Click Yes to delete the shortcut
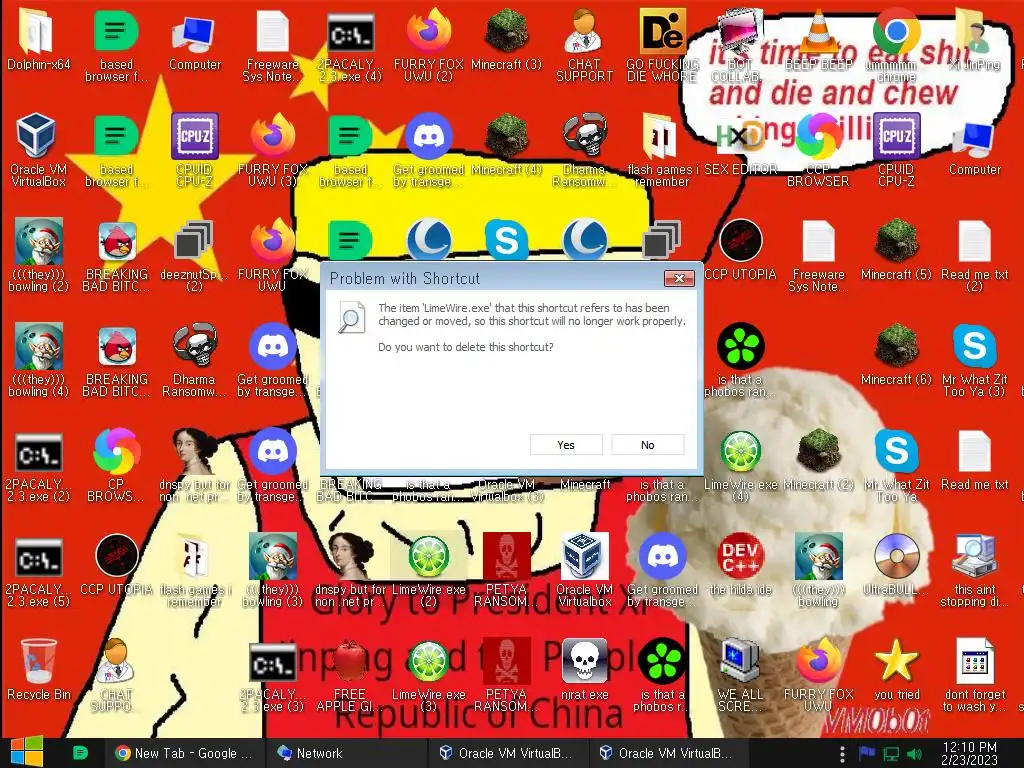Image resolution: width=1024 pixels, height=768 pixels. point(566,445)
